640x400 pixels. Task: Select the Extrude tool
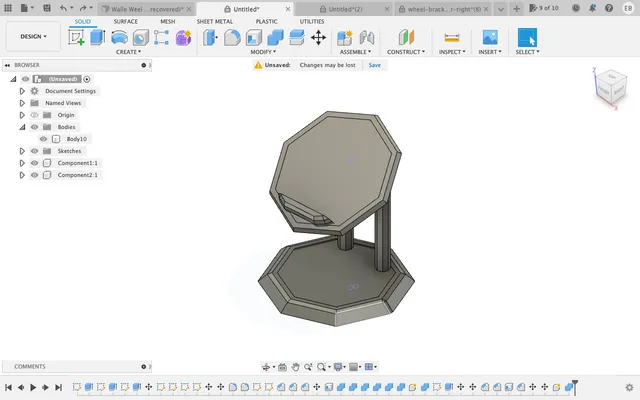[x=98, y=38]
